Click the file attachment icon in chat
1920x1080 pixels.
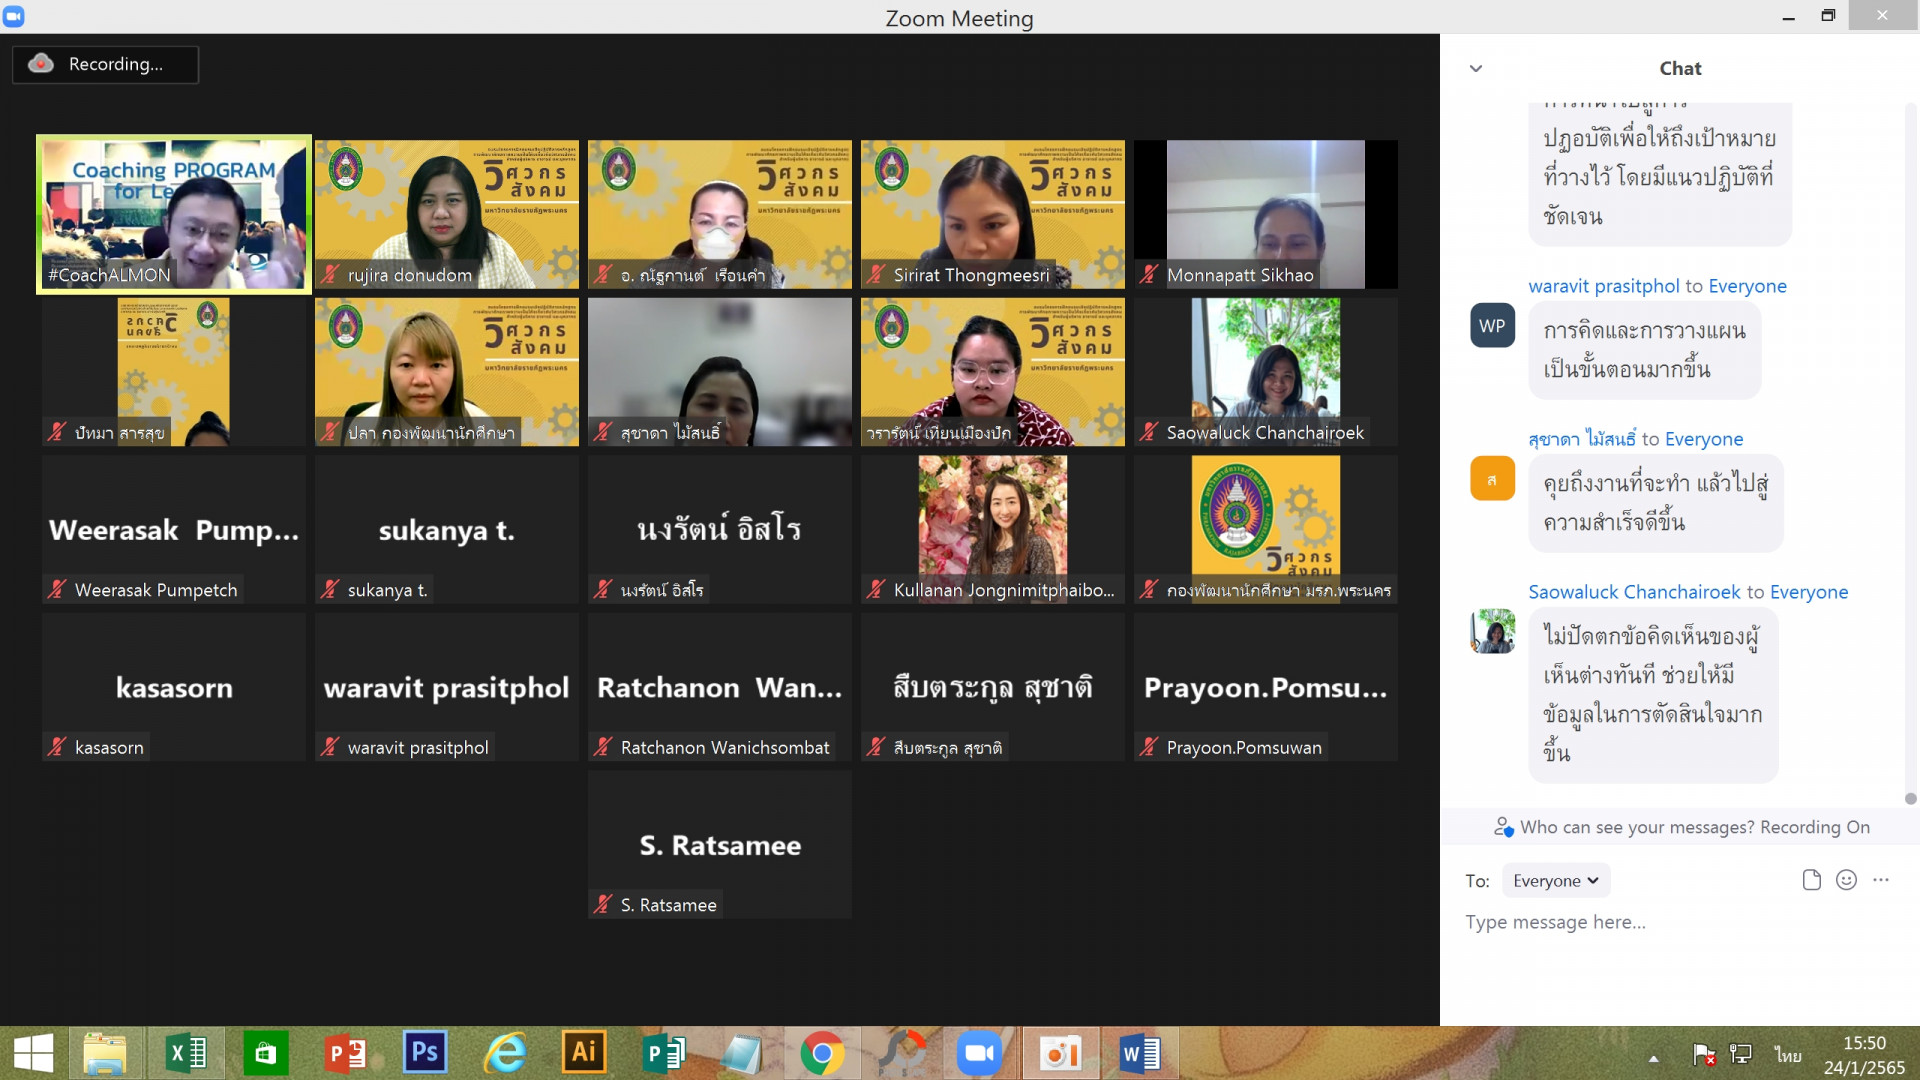[1811, 880]
